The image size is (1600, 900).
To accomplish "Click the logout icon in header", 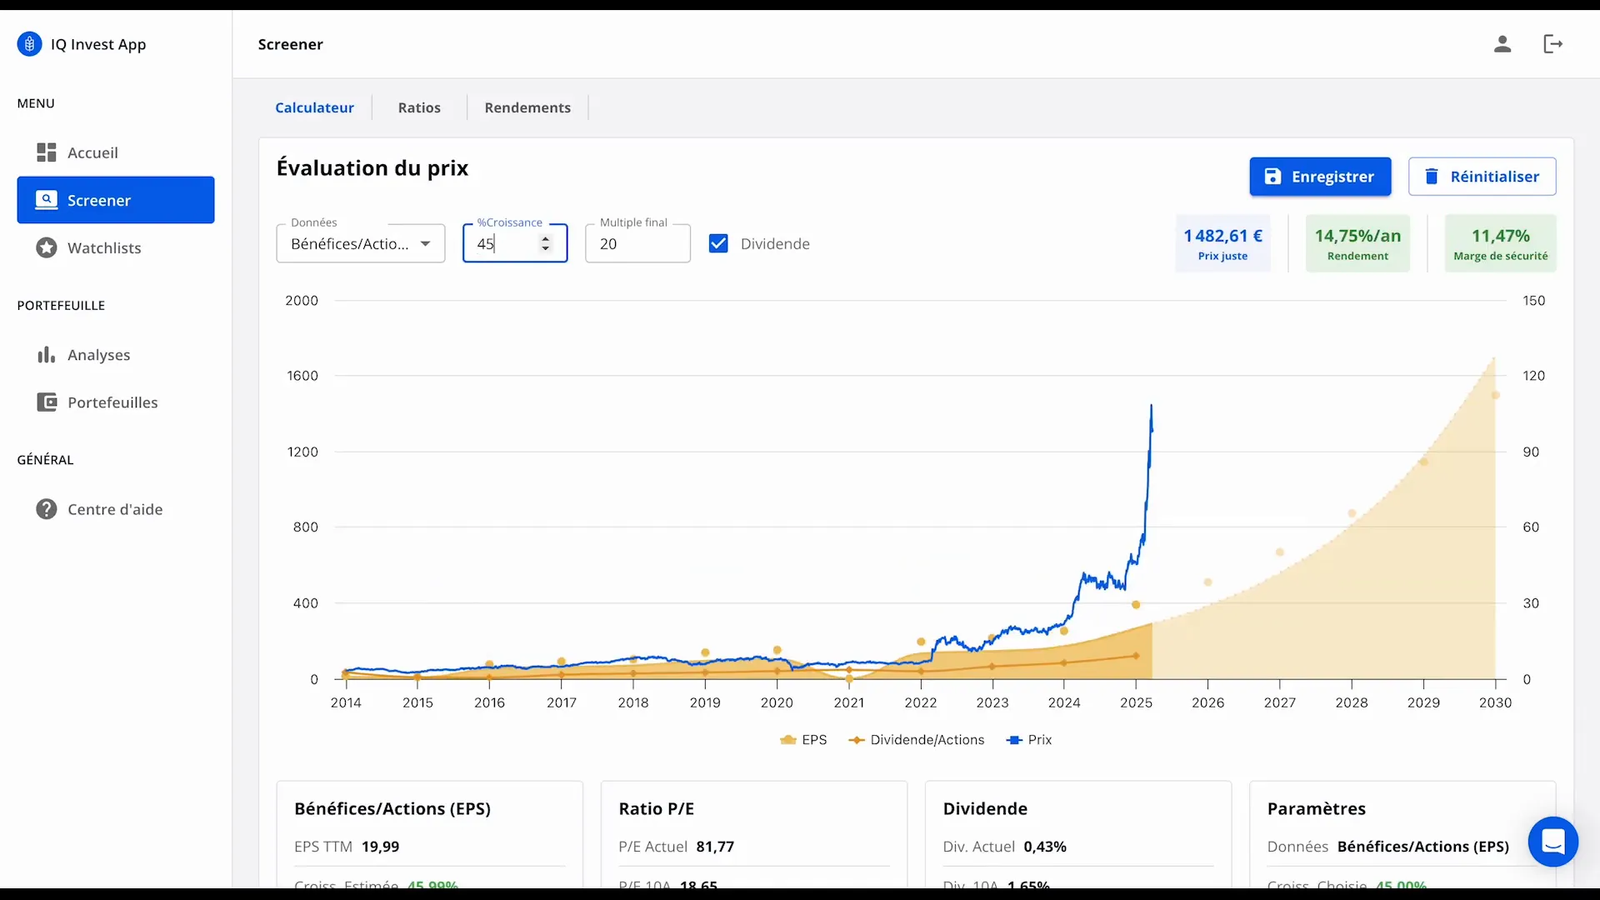I will (1553, 44).
